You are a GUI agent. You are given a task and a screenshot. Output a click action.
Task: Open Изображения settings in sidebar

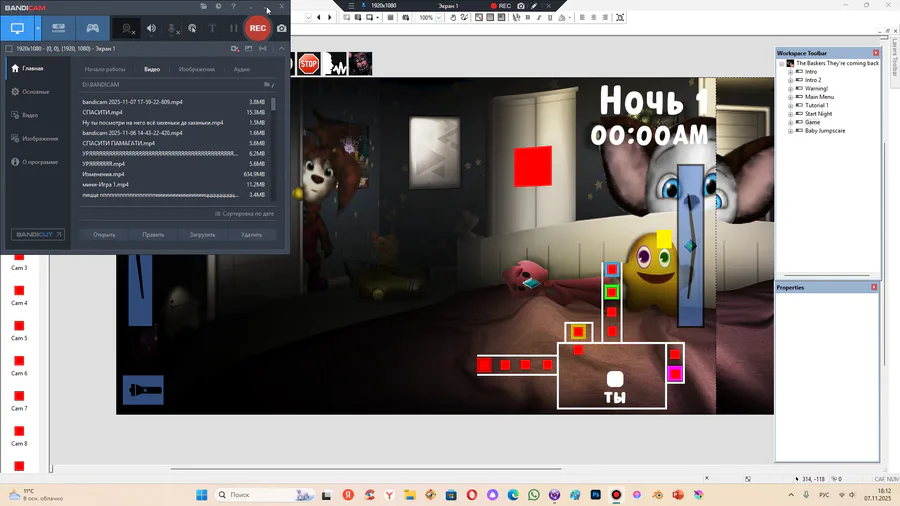[x=35, y=139]
